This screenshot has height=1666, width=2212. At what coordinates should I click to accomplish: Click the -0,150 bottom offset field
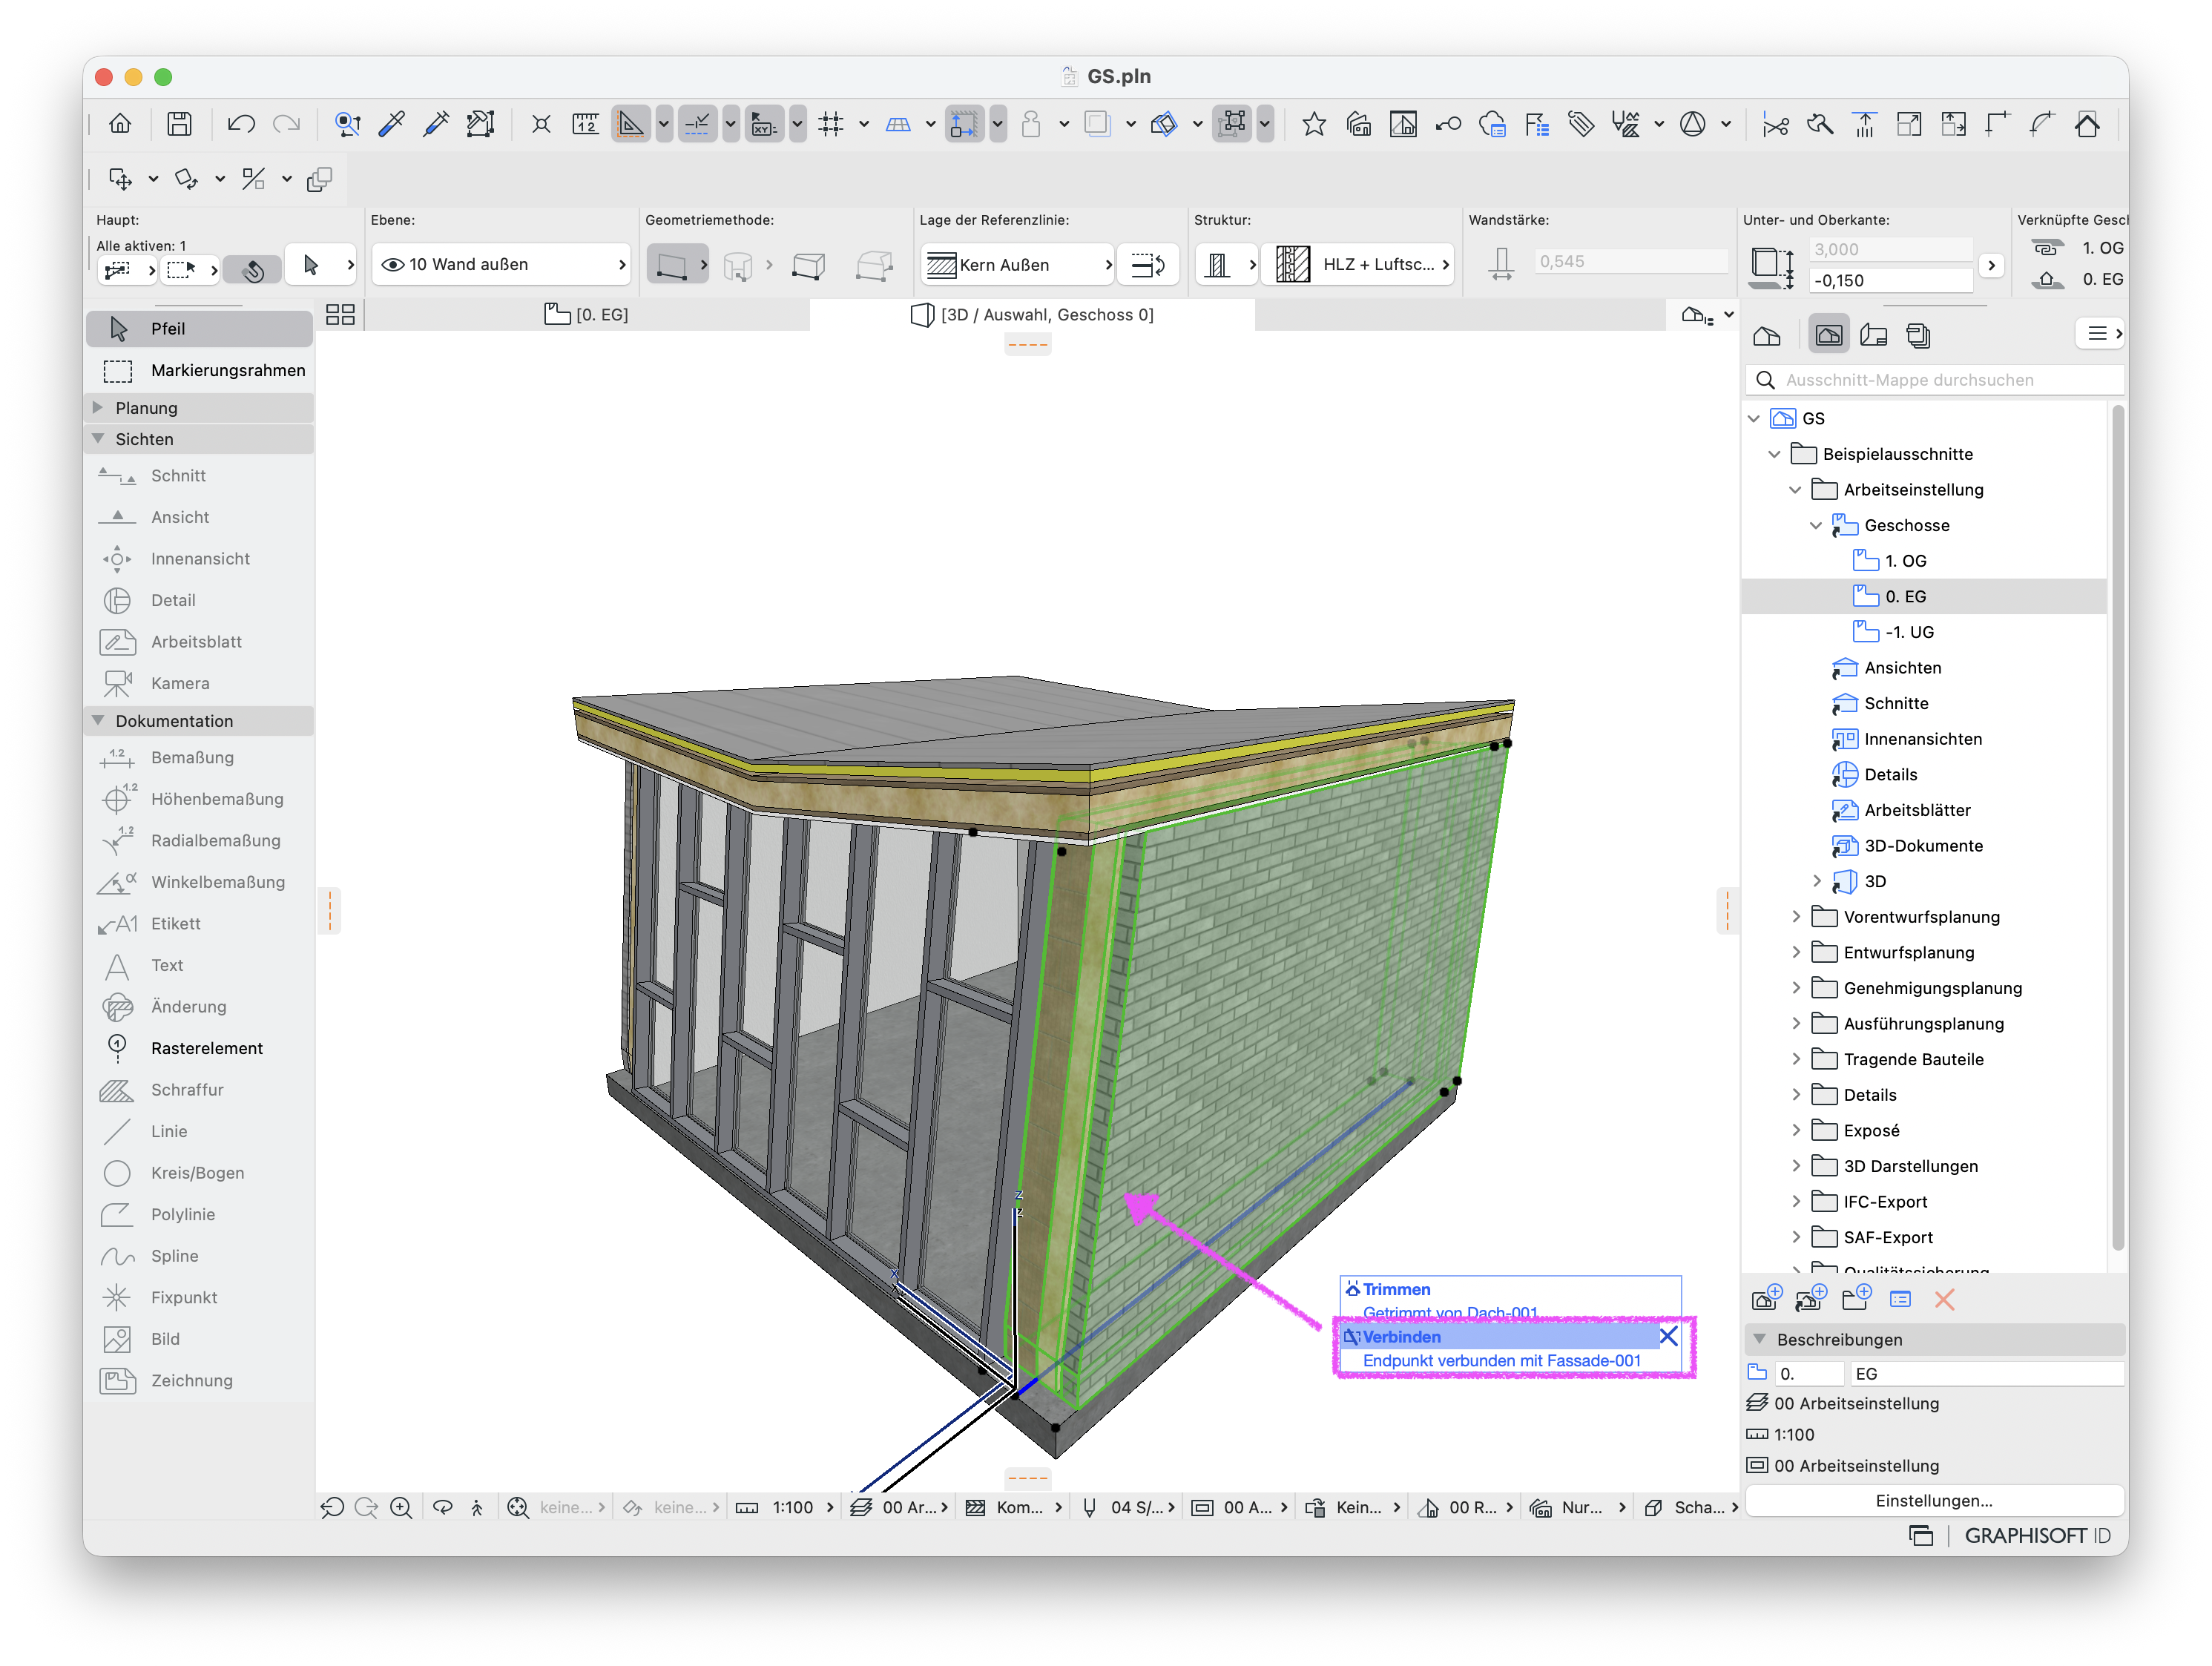(1890, 281)
